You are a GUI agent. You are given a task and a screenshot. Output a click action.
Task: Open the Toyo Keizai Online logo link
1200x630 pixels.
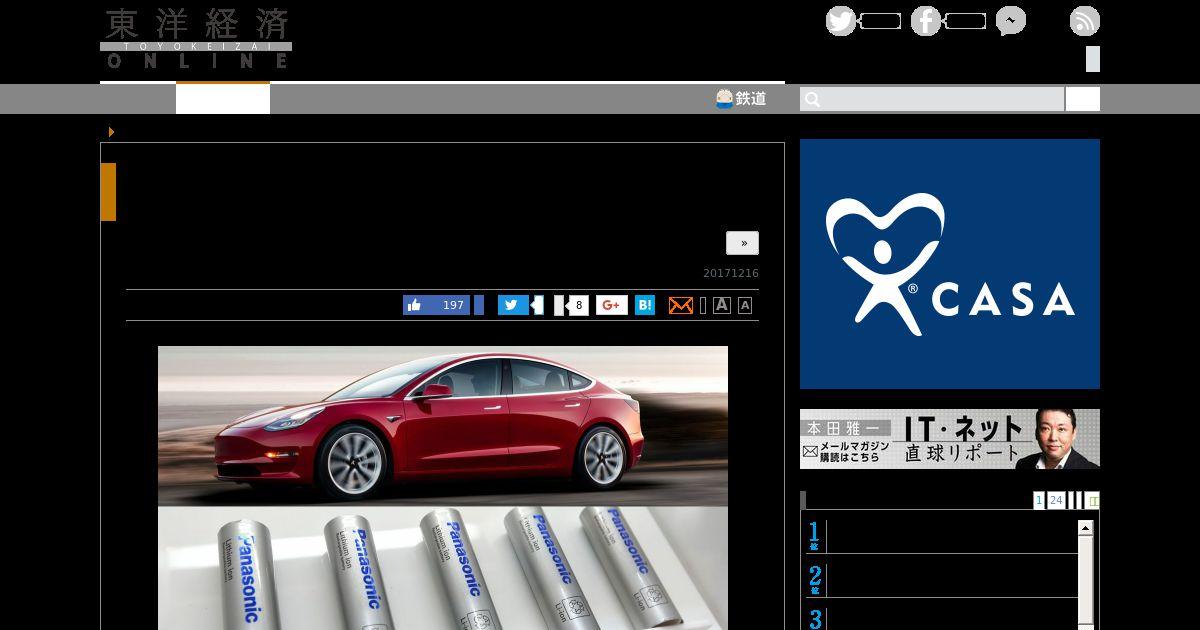(196, 39)
